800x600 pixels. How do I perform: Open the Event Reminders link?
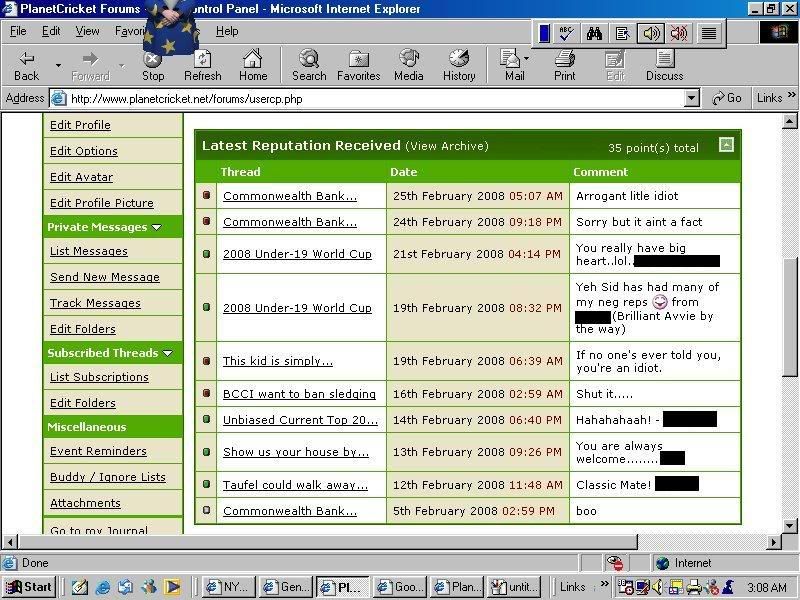98,451
